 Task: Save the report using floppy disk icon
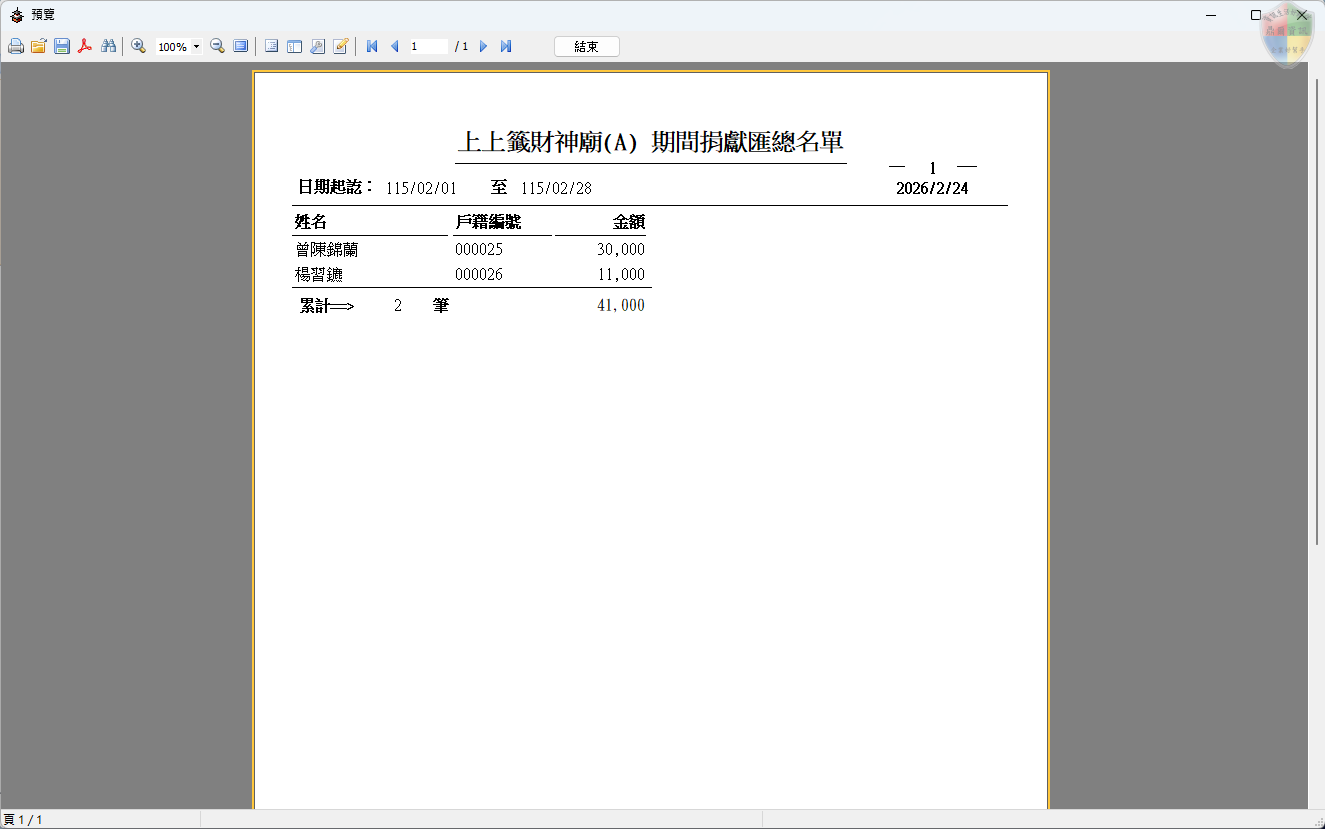pyautogui.click(x=62, y=47)
